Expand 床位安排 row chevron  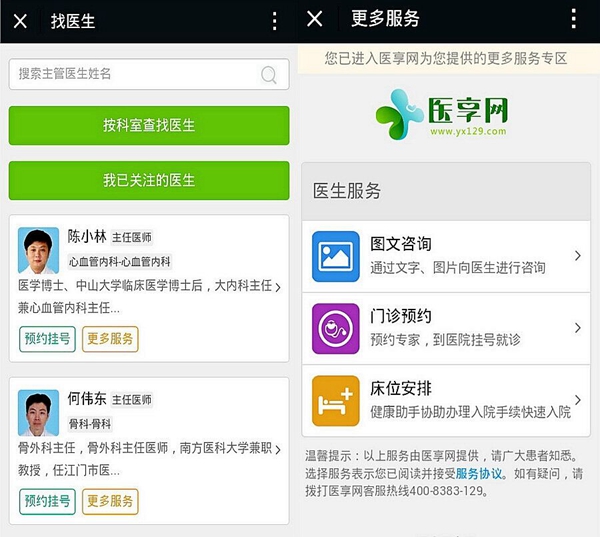pos(578,400)
